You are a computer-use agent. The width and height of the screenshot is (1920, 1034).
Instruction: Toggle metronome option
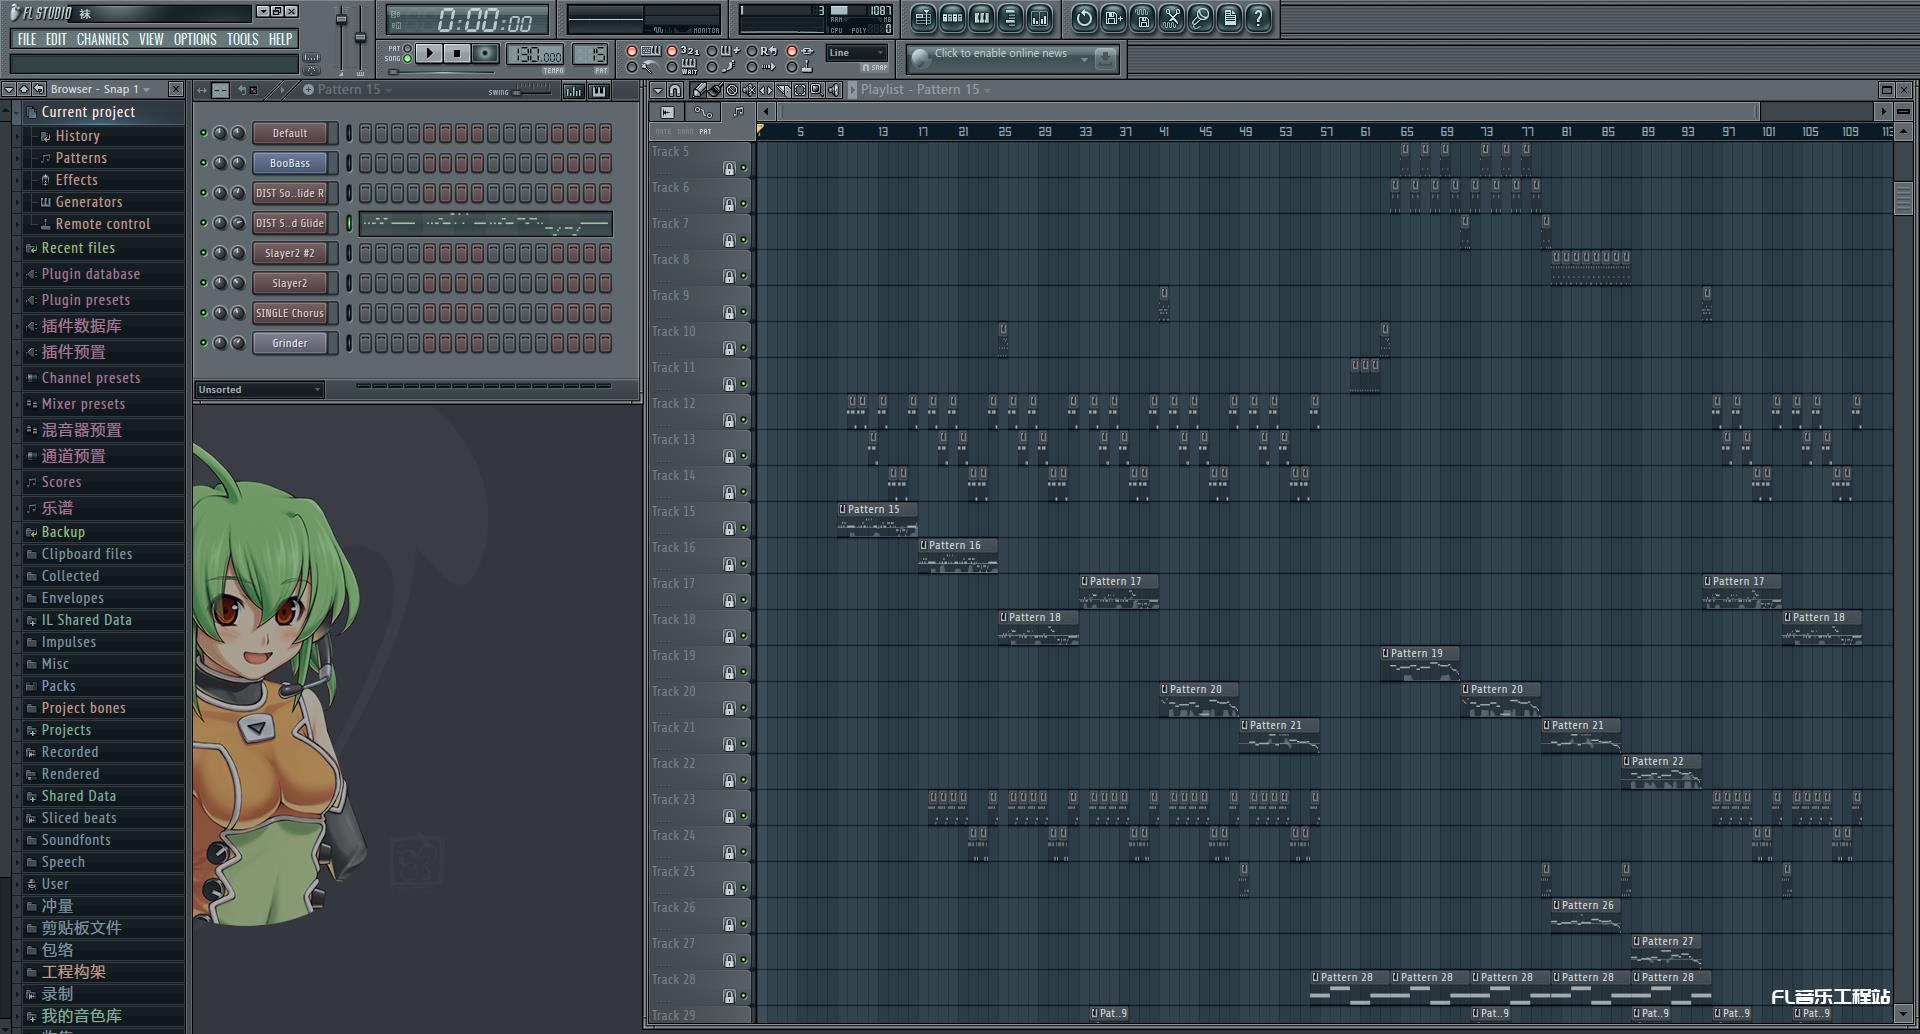tap(632, 67)
